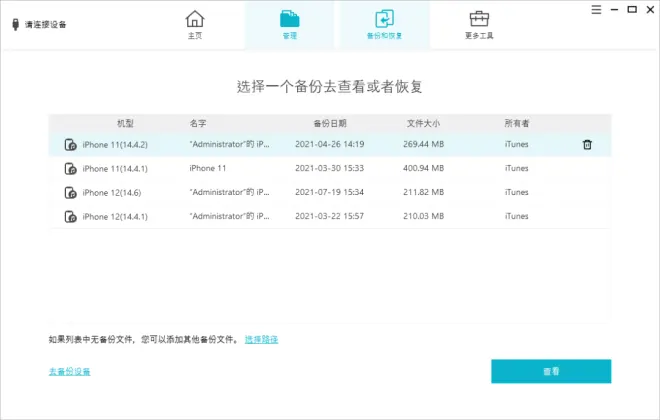
Task: Click the 机型 column header
Action: tap(125, 123)
